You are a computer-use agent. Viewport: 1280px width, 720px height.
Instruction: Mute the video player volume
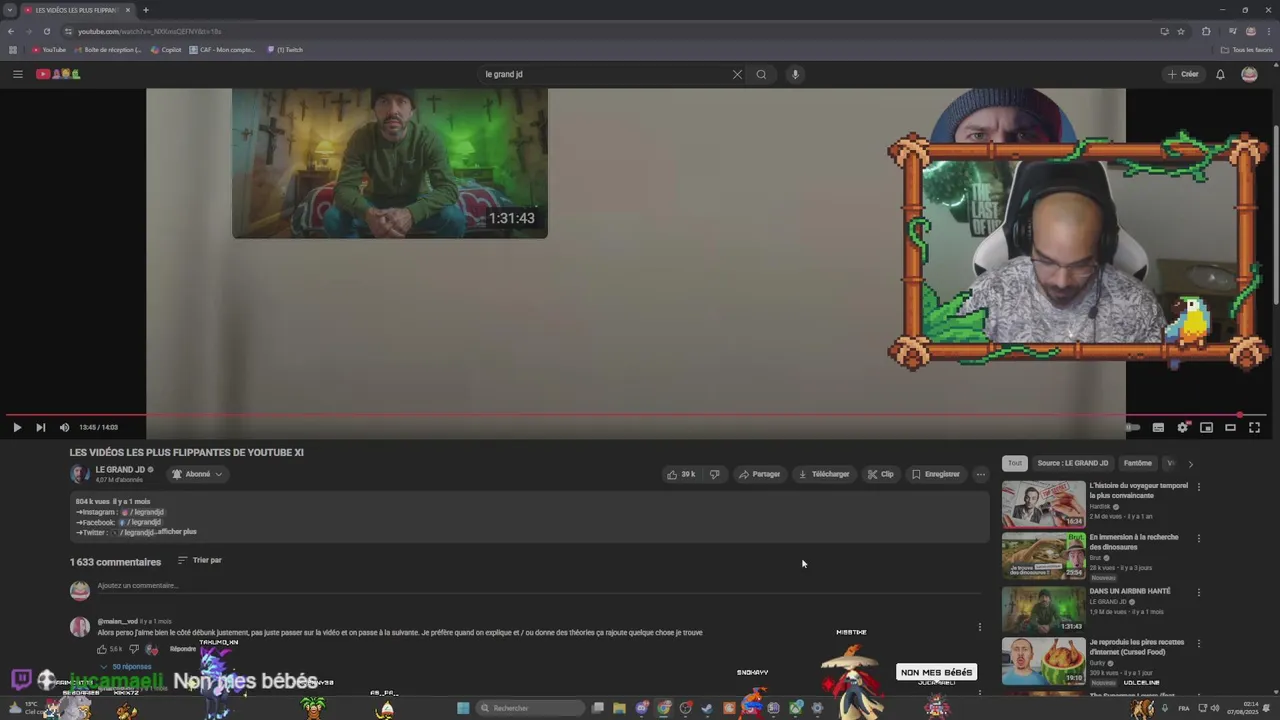[64, 427]
